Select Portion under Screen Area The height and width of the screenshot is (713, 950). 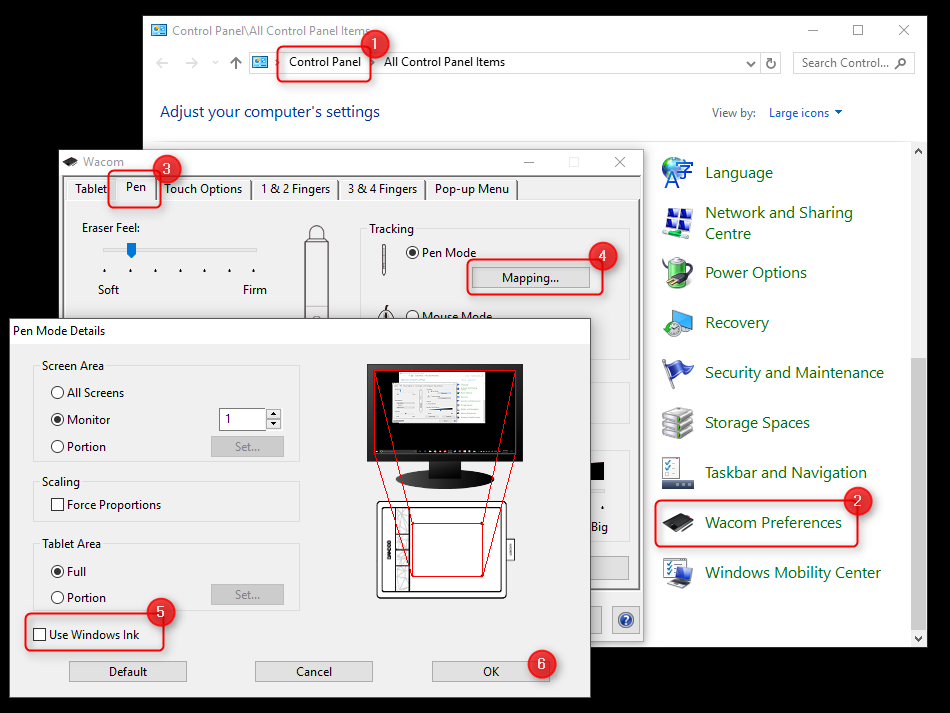[58, 446]
